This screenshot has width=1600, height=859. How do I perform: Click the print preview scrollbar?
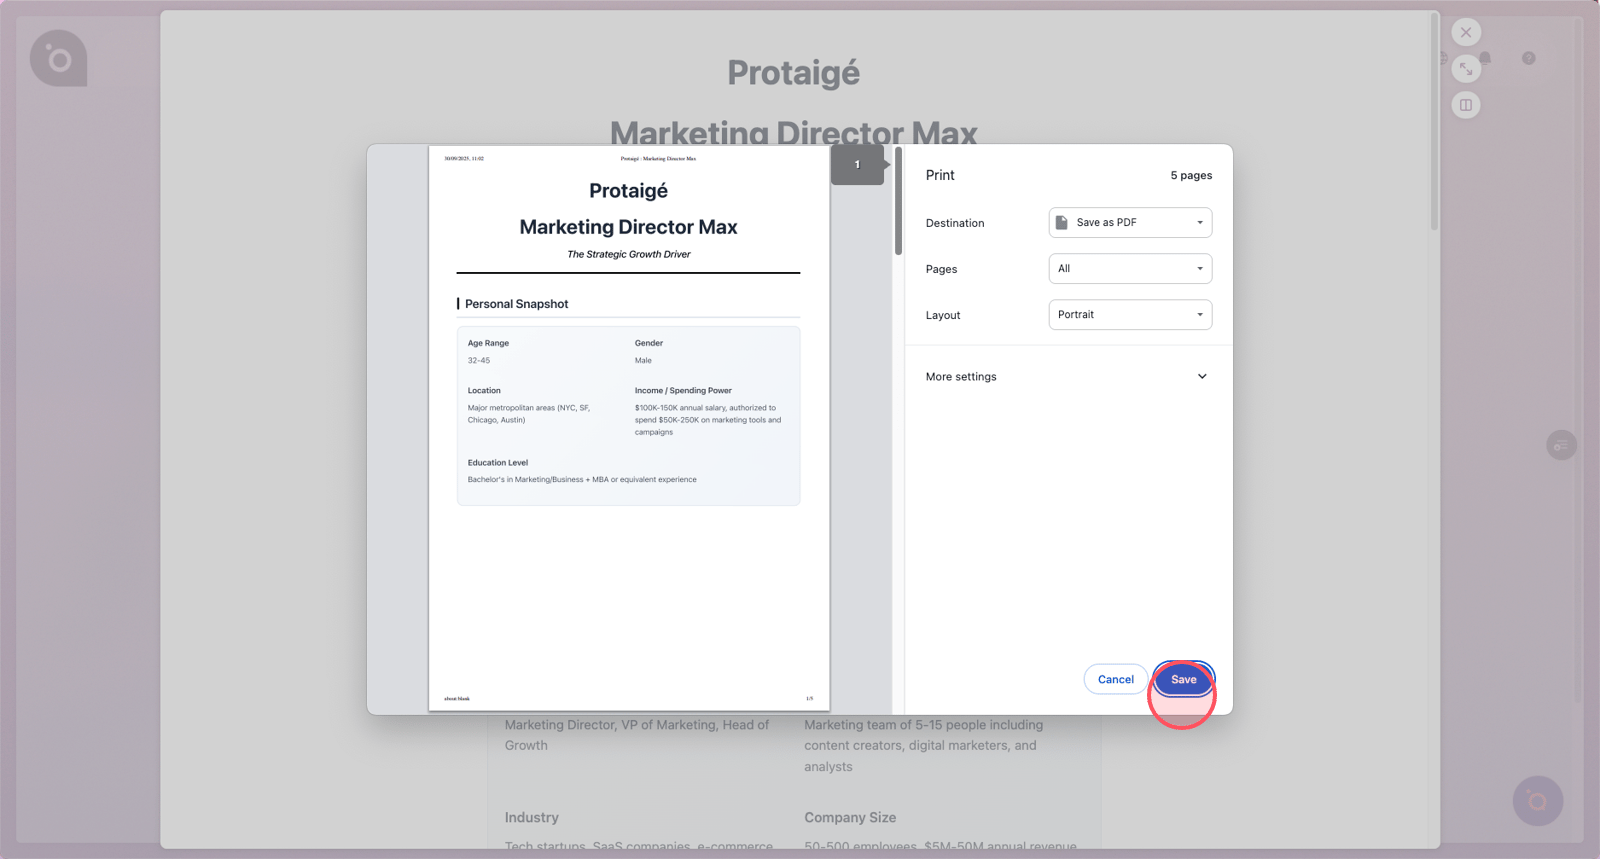point(898,201)
